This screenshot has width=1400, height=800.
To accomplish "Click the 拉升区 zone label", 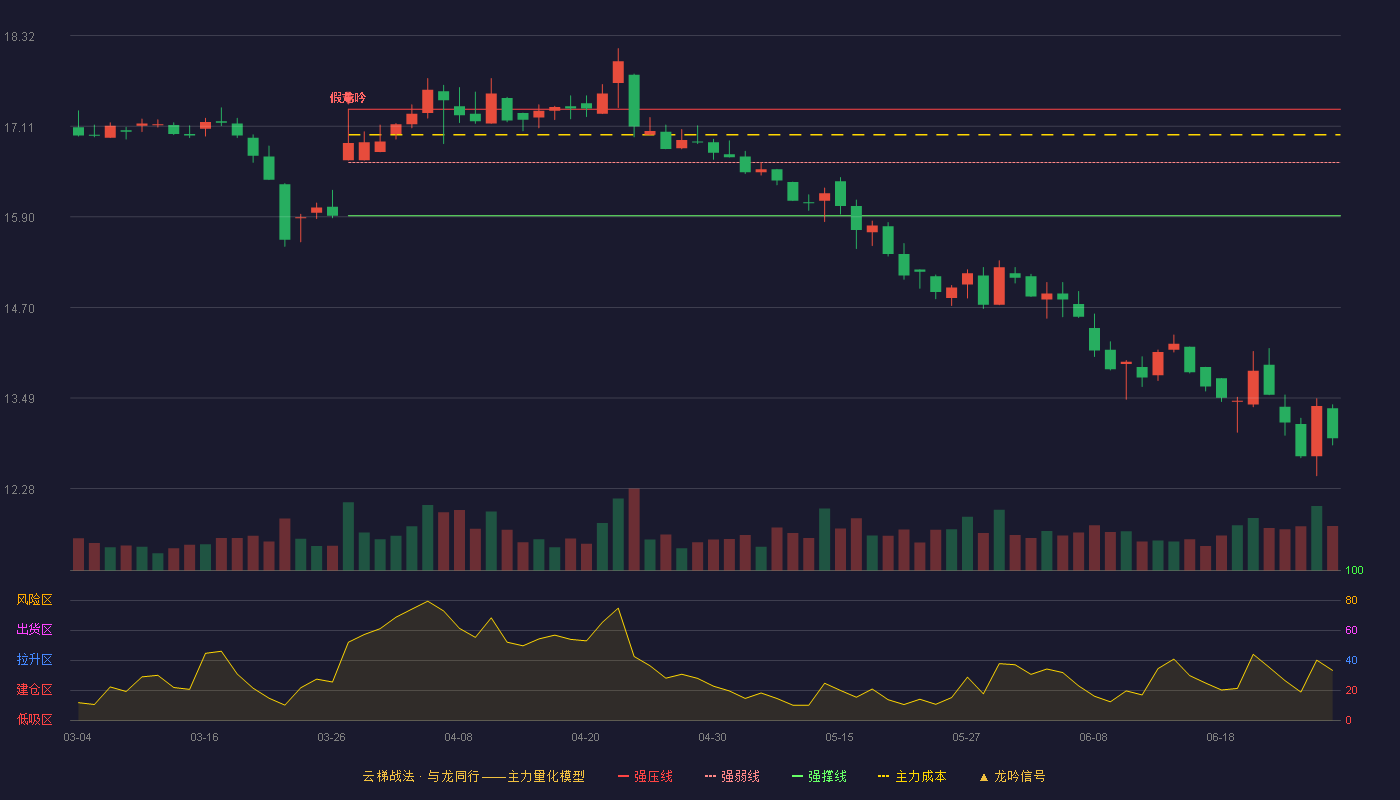I will pos(34,660).
